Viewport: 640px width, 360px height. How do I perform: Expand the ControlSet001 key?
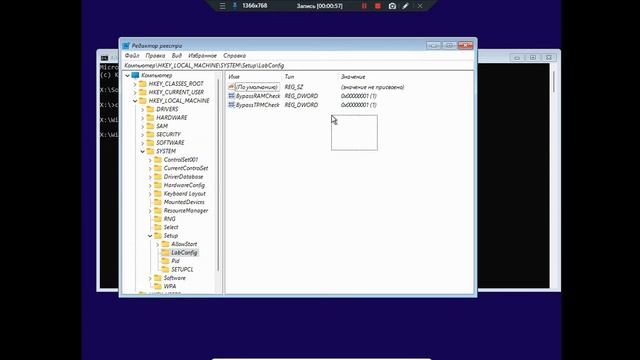[x=150, y=160]
